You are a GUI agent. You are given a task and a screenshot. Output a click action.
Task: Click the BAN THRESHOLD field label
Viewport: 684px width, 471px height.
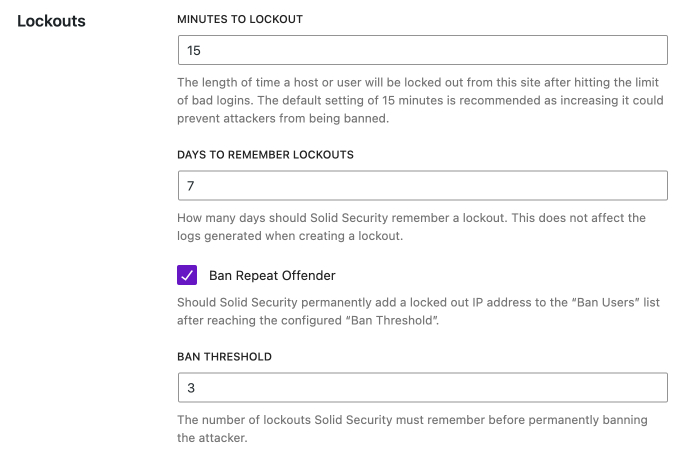(224, 357)
